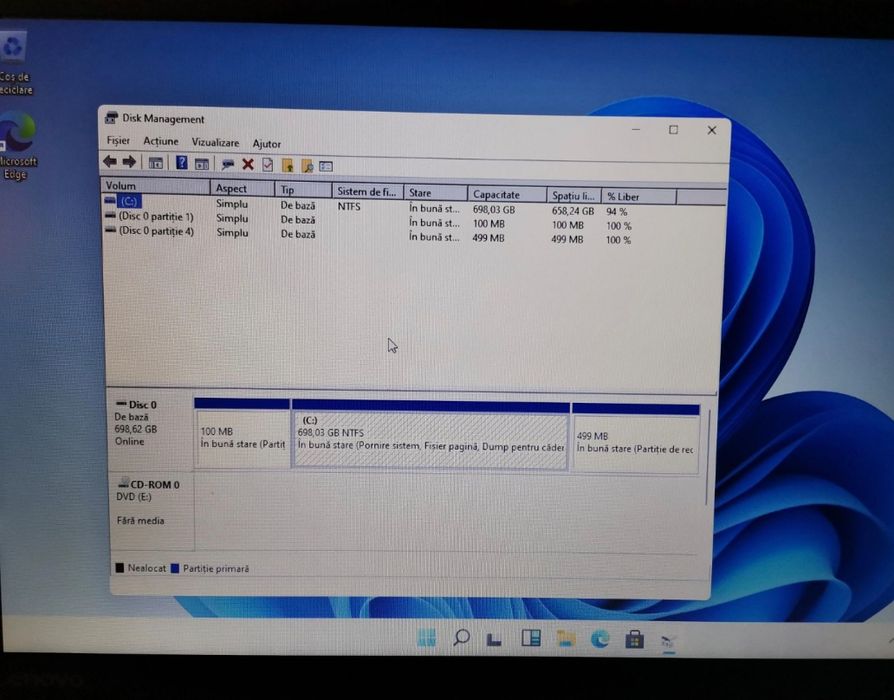Open the Acțiune menu
894x700 pixels.
[161, 141]
